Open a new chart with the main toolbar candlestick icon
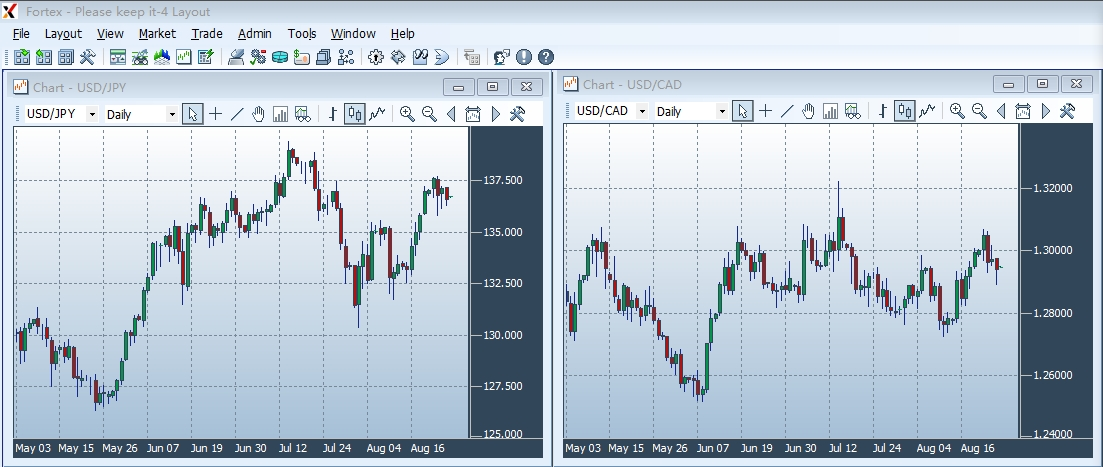Image resolution: width=1103 pixels, height=467 pixels. click(184, 57)
